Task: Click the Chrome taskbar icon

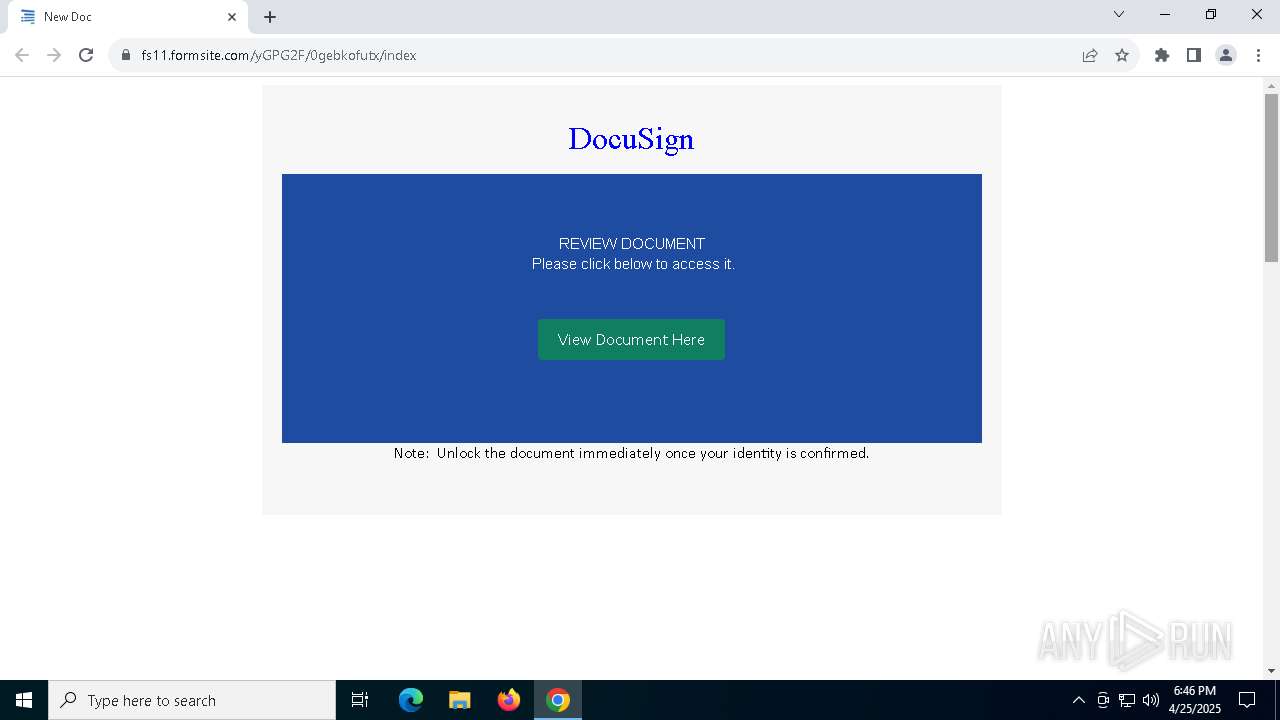Action: pos(558,700)
